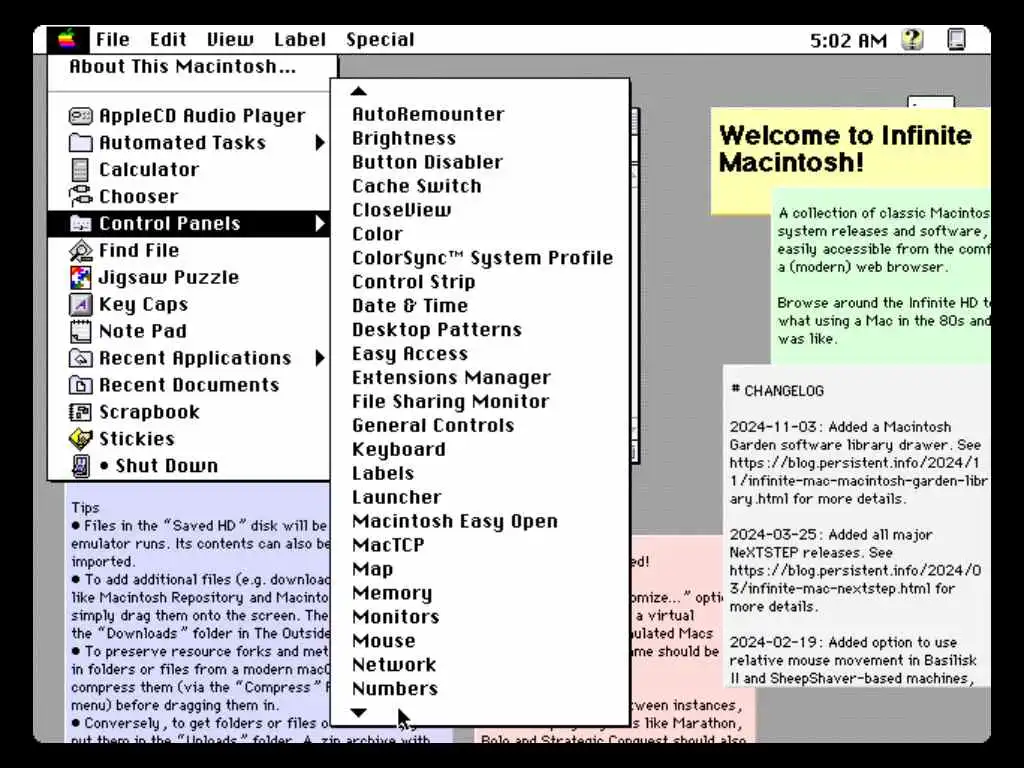Open the Color control panel
The image size is (1024, 768).
coord(377,234)
